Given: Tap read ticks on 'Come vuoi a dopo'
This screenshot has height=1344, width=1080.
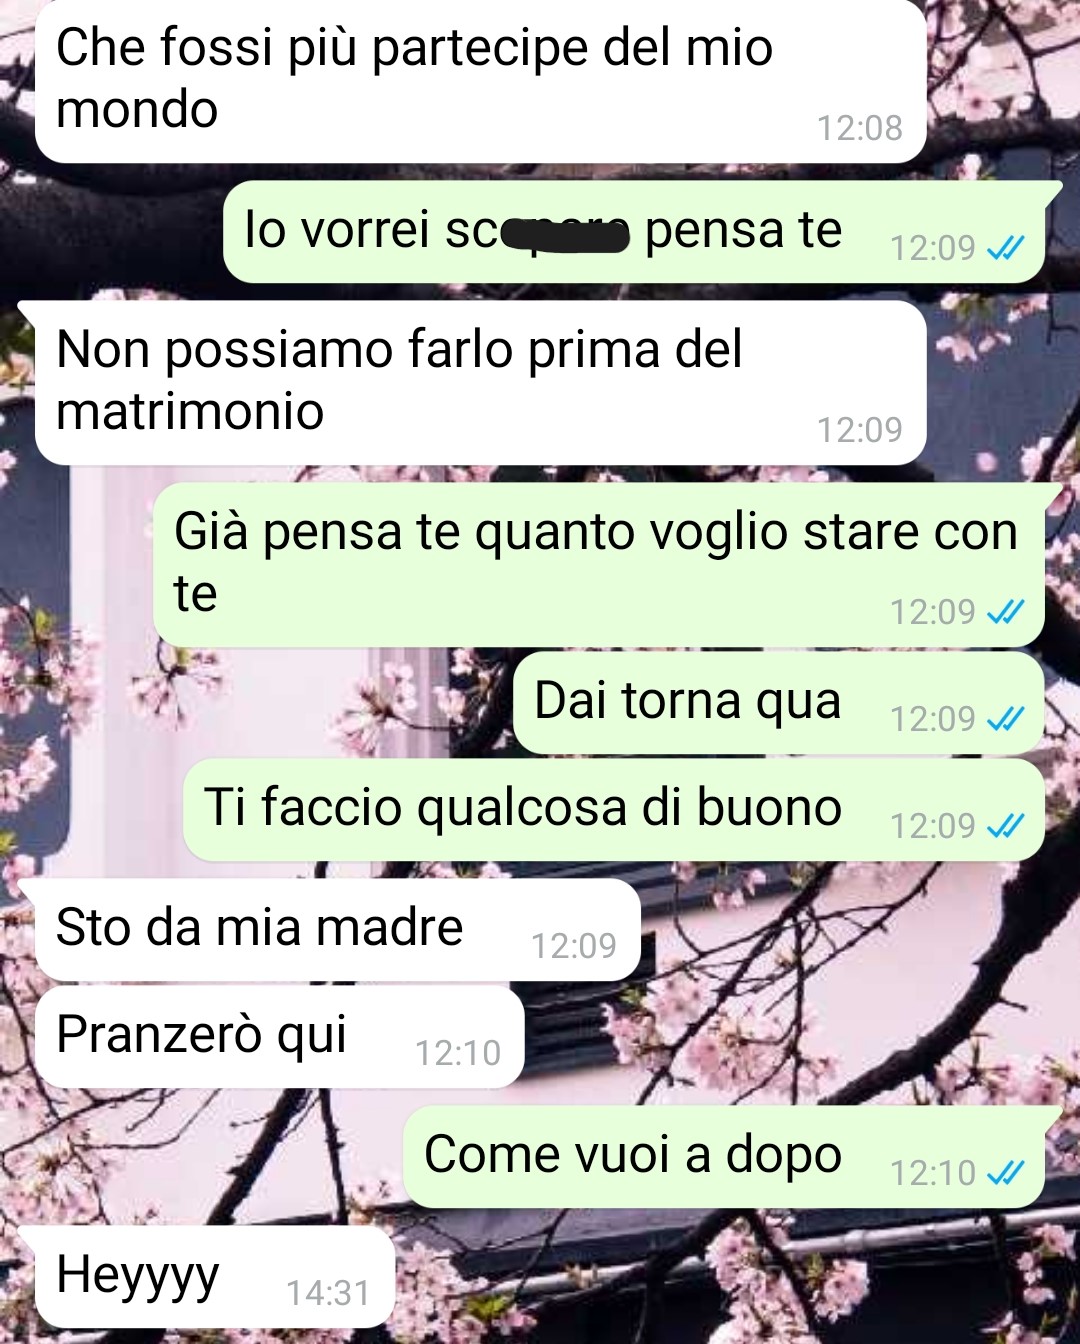Looking at the screenshot, I should coord(1005,1172).
